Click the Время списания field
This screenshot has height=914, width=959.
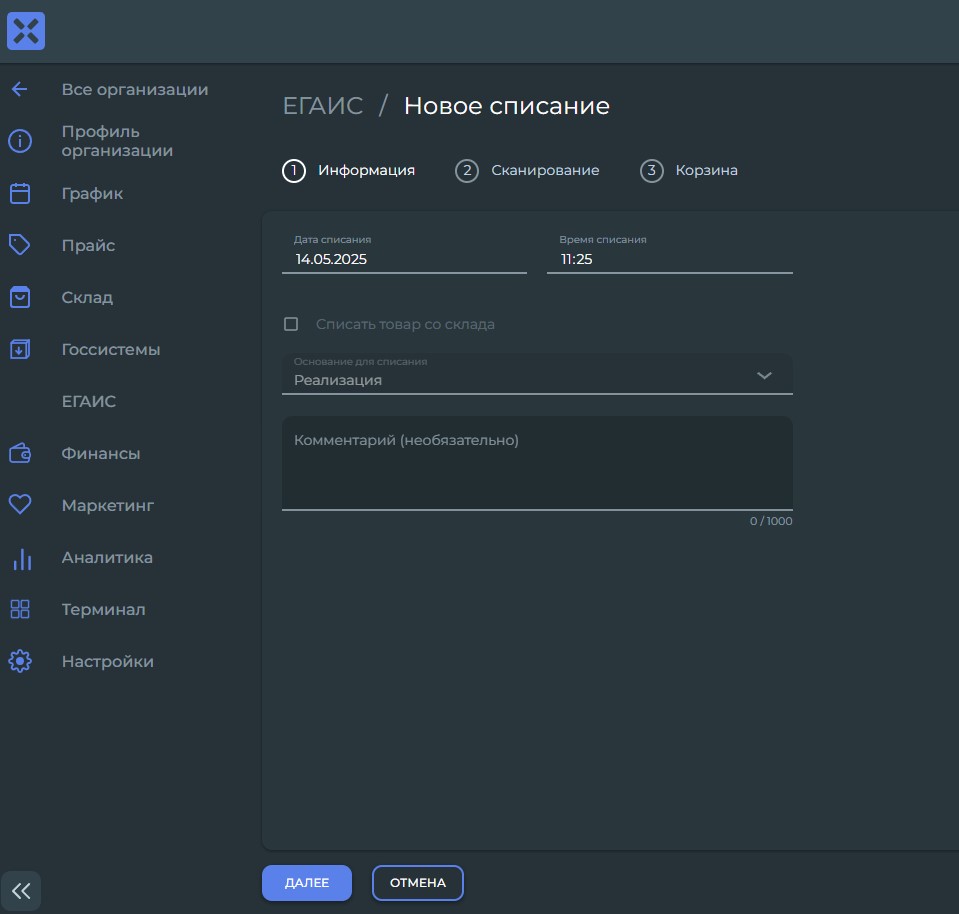(670, 252)
